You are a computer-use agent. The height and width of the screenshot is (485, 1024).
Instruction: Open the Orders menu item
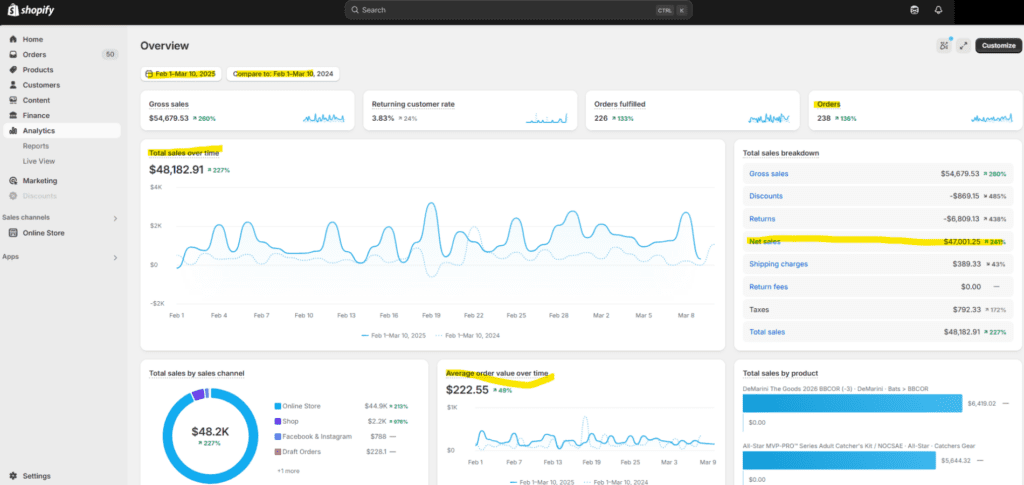click(34, 54)
